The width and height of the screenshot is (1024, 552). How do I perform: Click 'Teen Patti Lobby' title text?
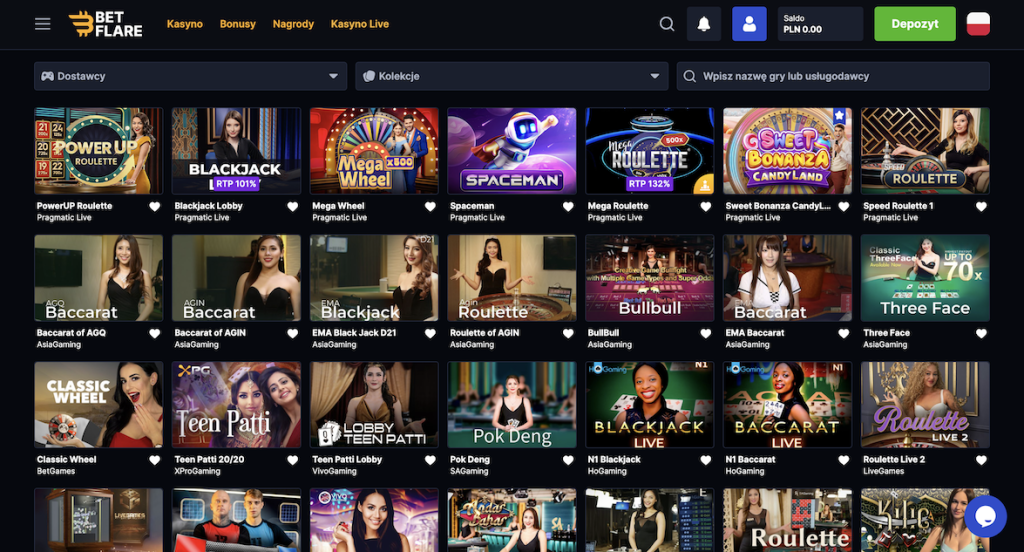[347, 459]
